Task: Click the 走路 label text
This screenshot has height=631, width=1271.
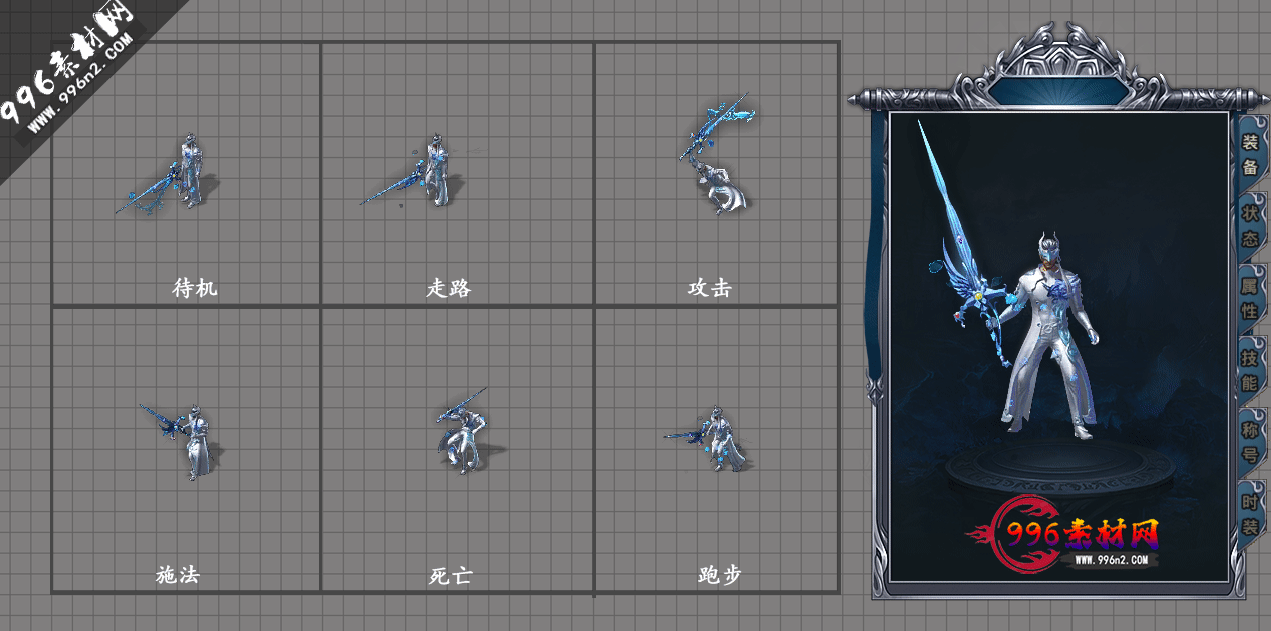Action: tap(449, 289)
